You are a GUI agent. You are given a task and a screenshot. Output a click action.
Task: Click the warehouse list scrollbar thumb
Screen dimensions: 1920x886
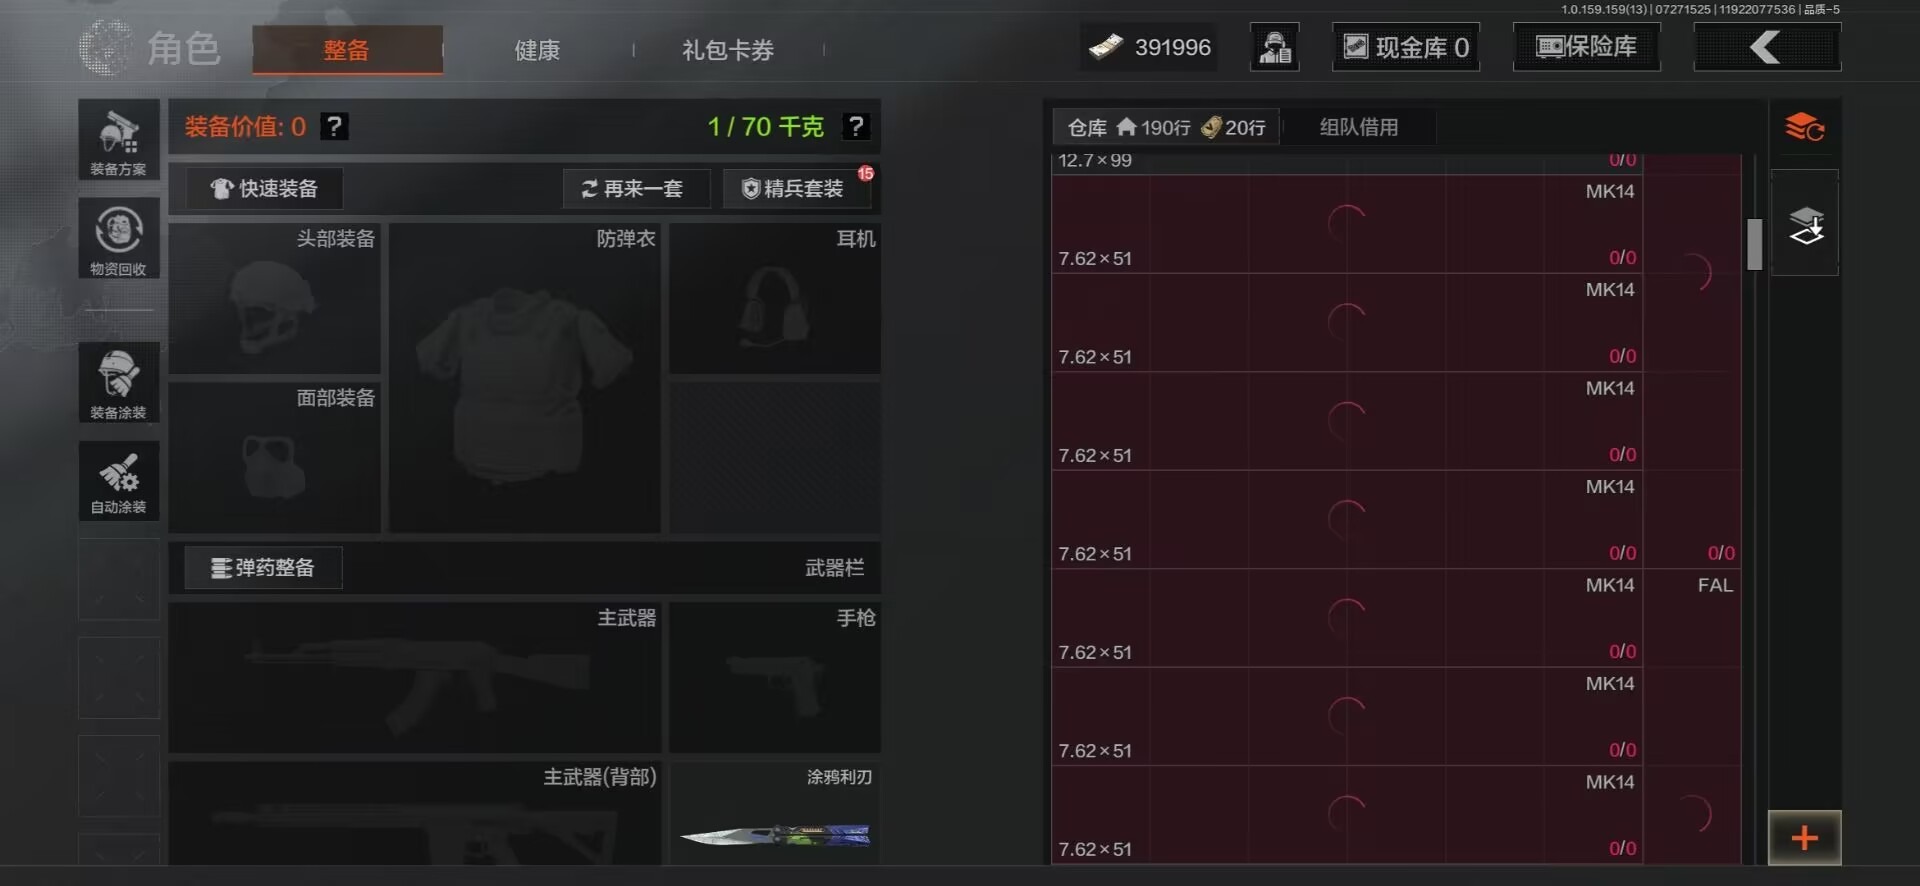pos(1754,244)
